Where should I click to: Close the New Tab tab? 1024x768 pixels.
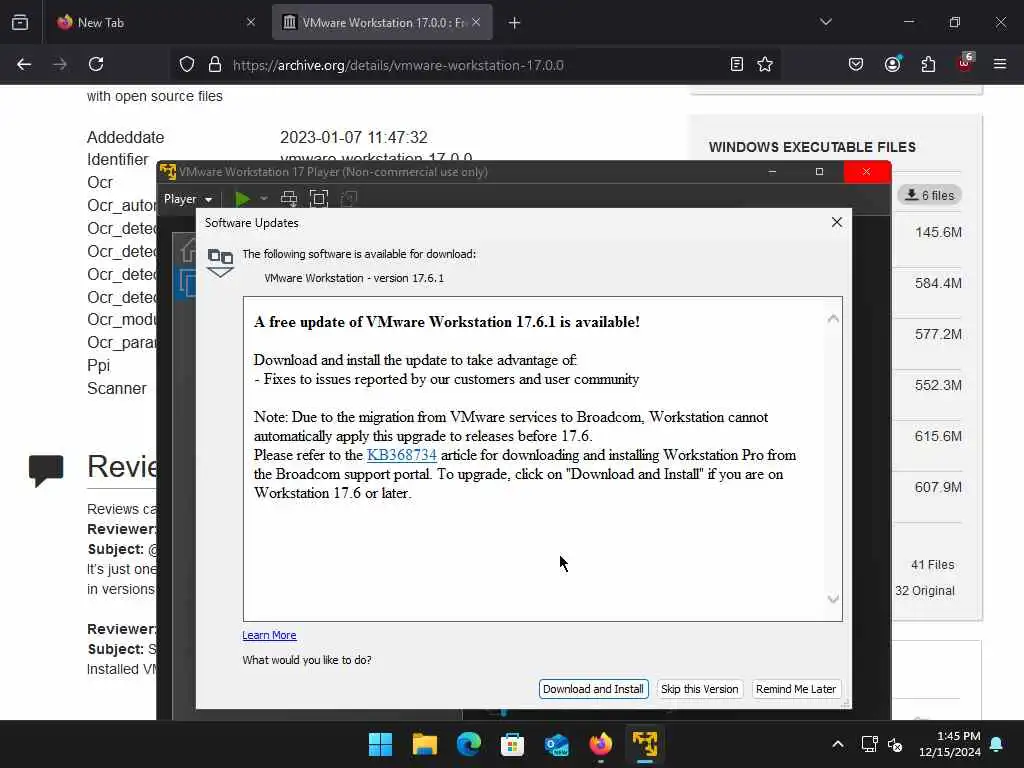tap(251, 22)
